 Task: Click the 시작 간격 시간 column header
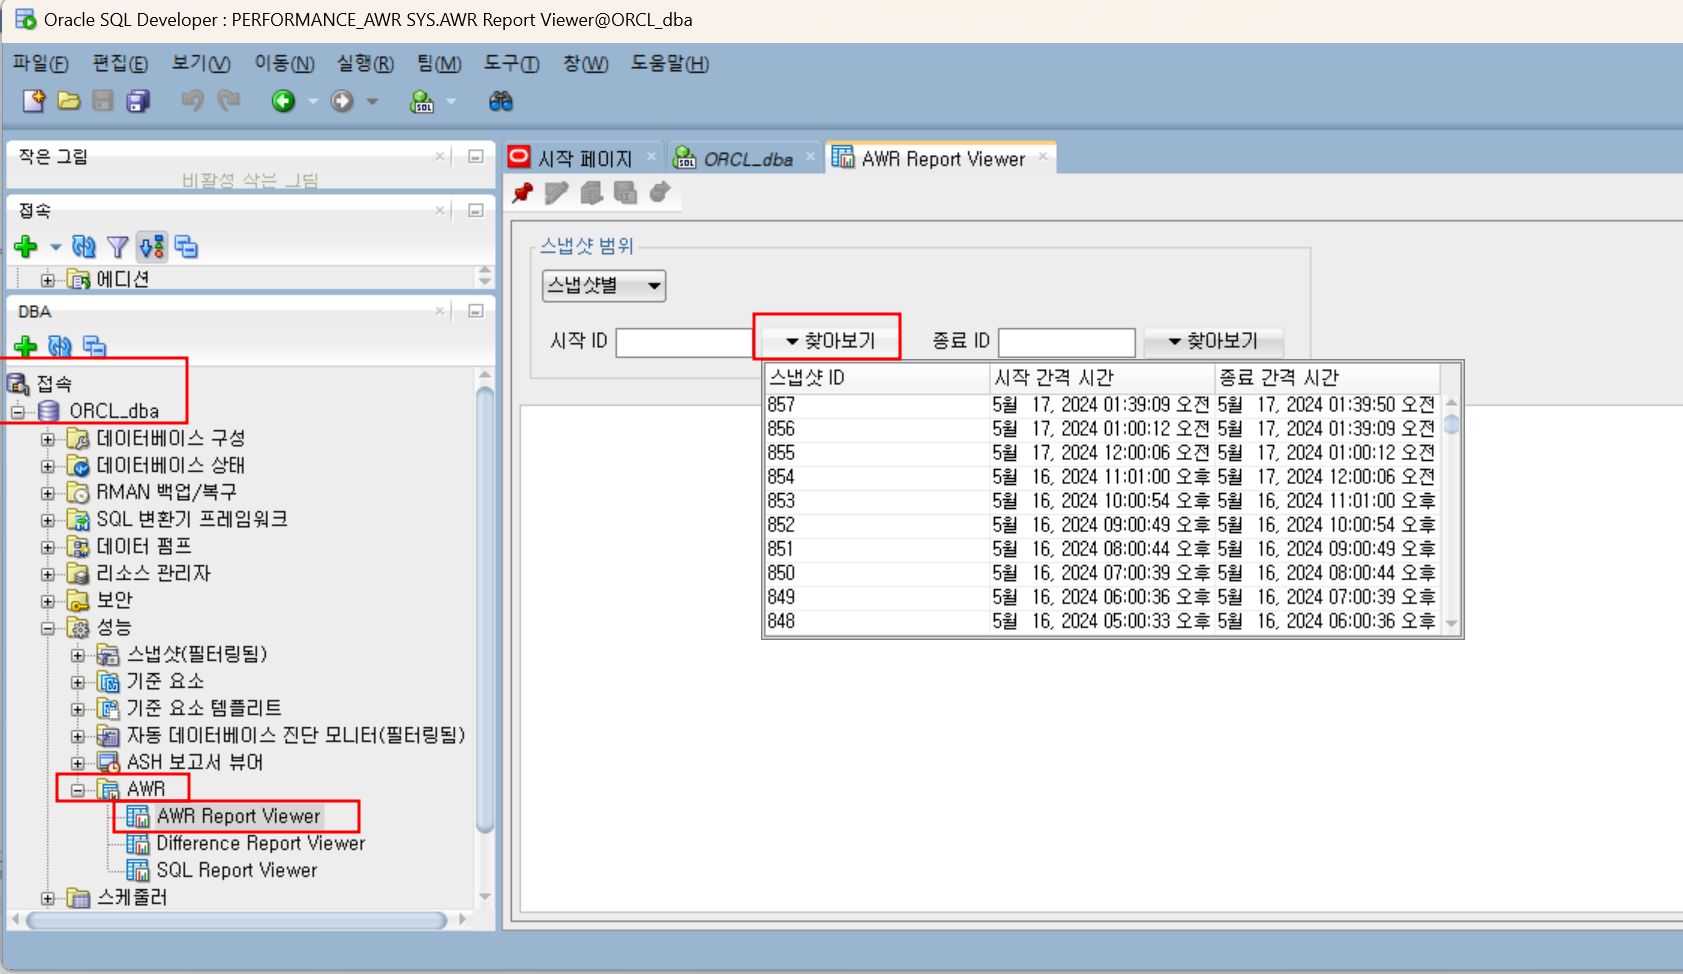1102,378
